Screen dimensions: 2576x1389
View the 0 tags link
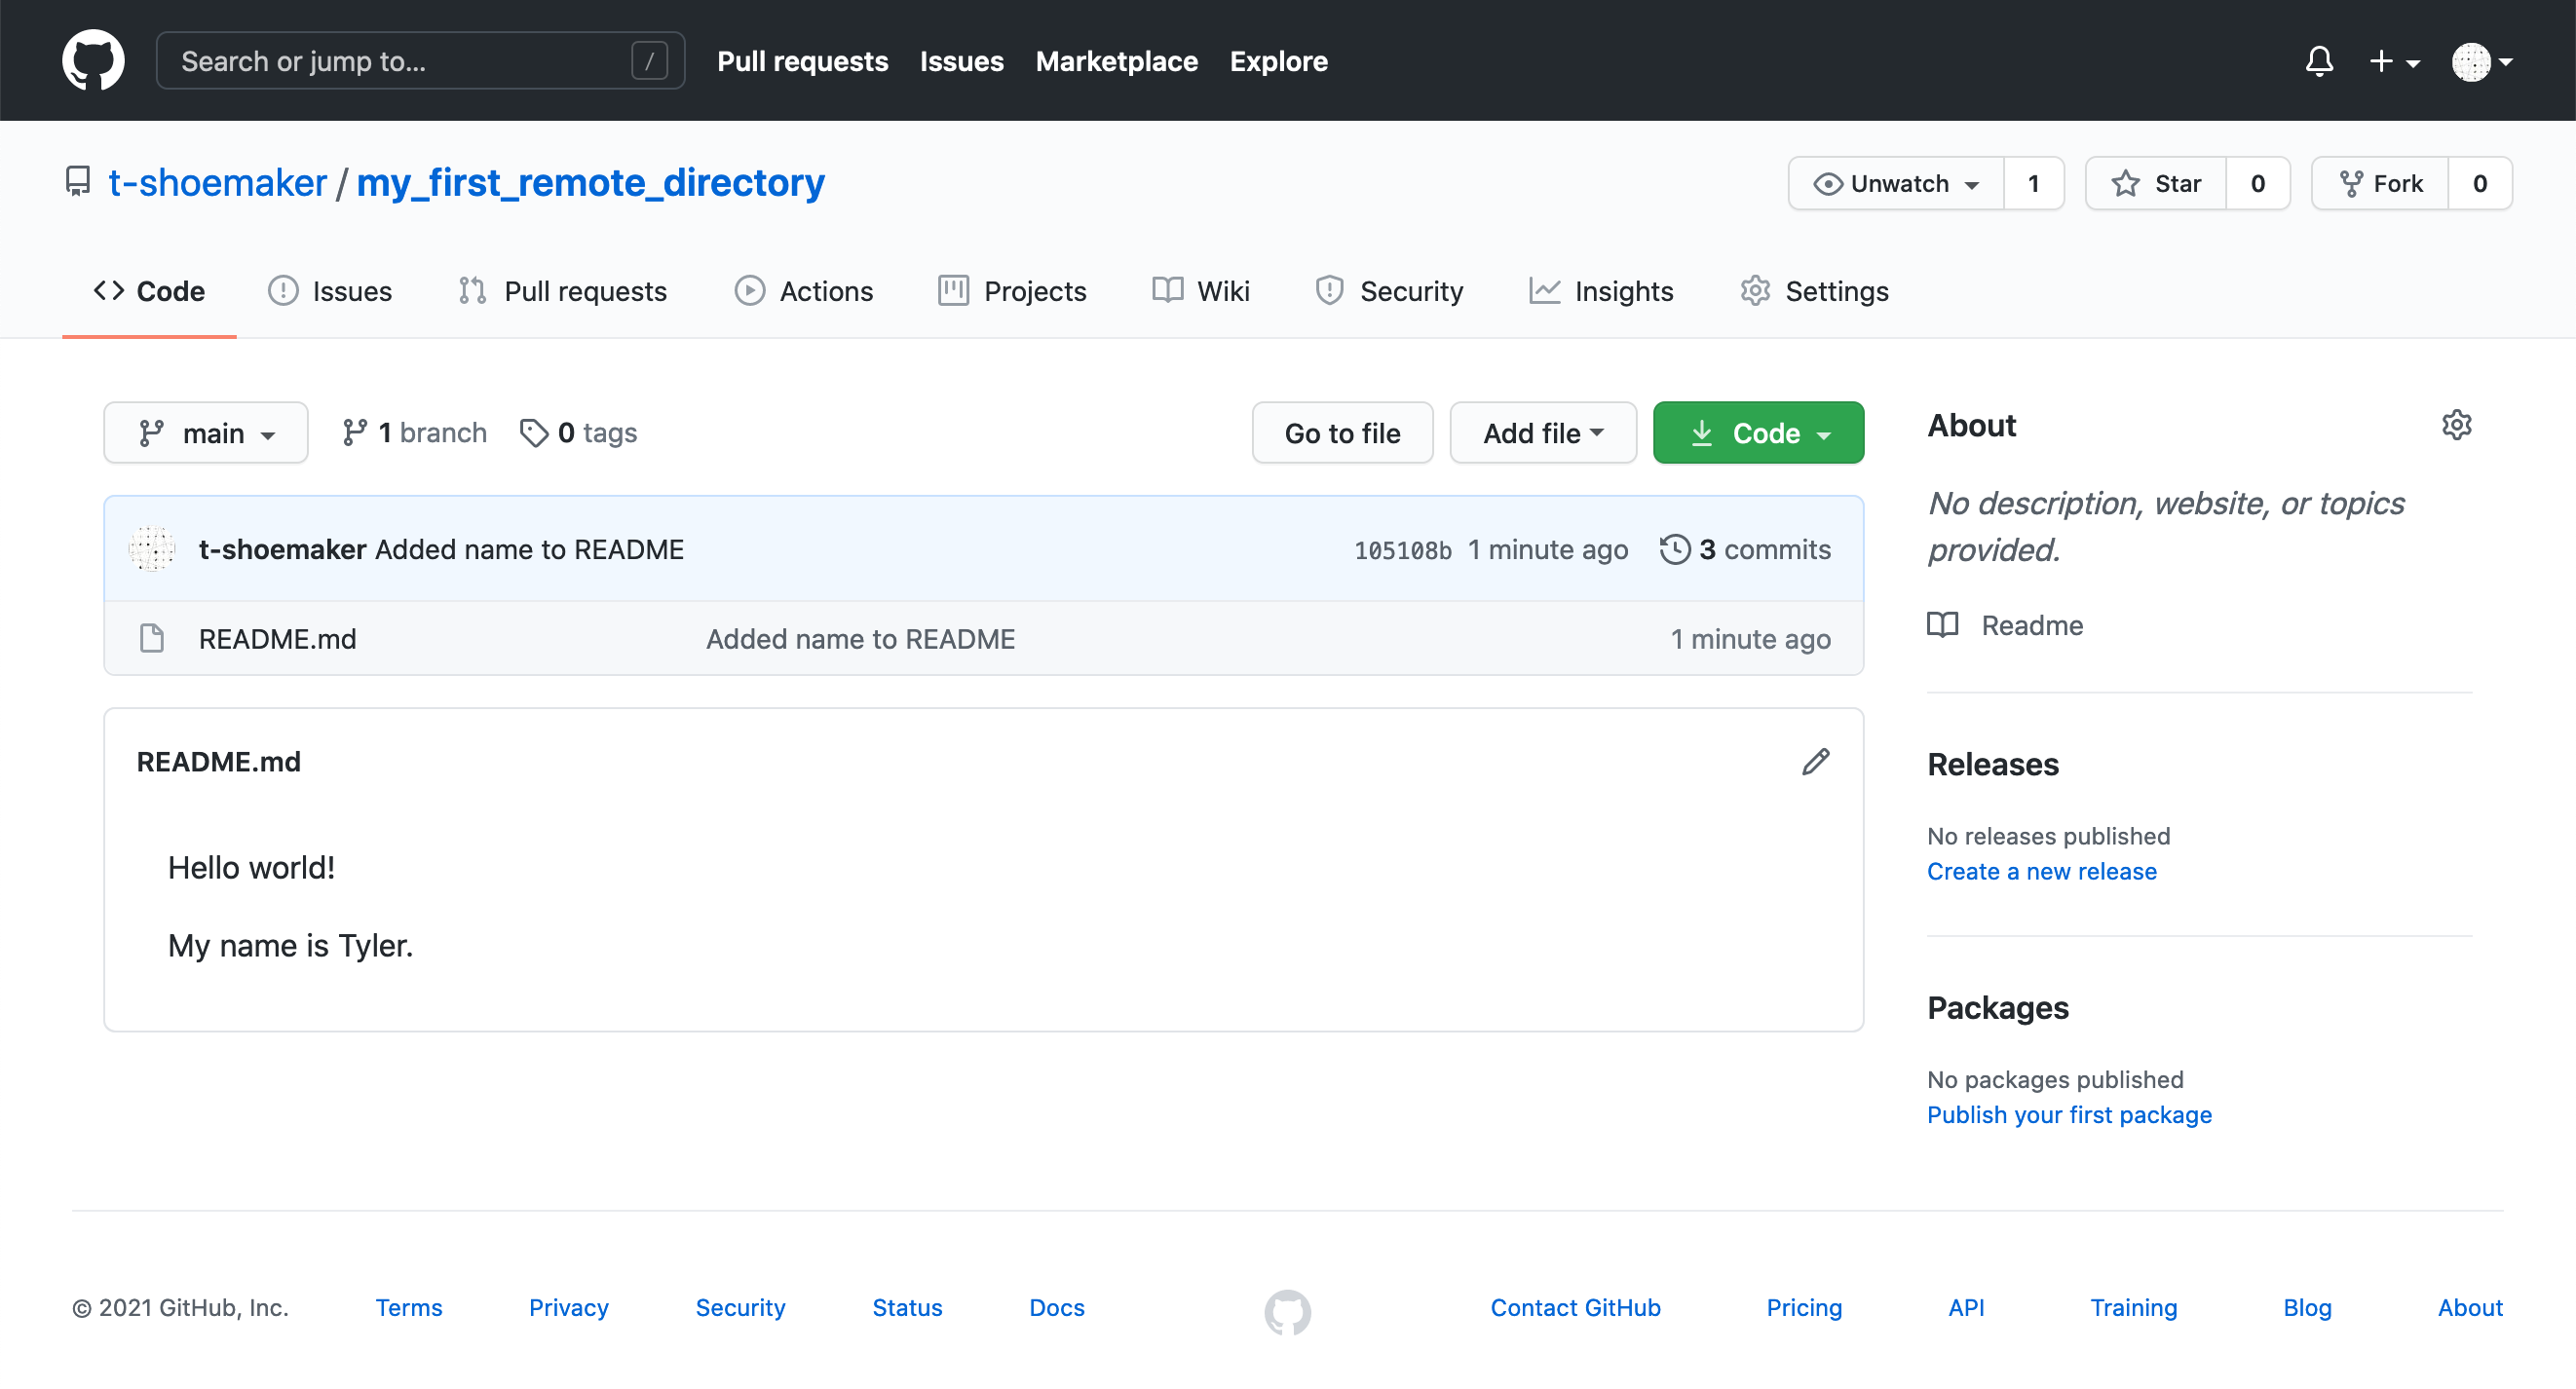point(579,432)
